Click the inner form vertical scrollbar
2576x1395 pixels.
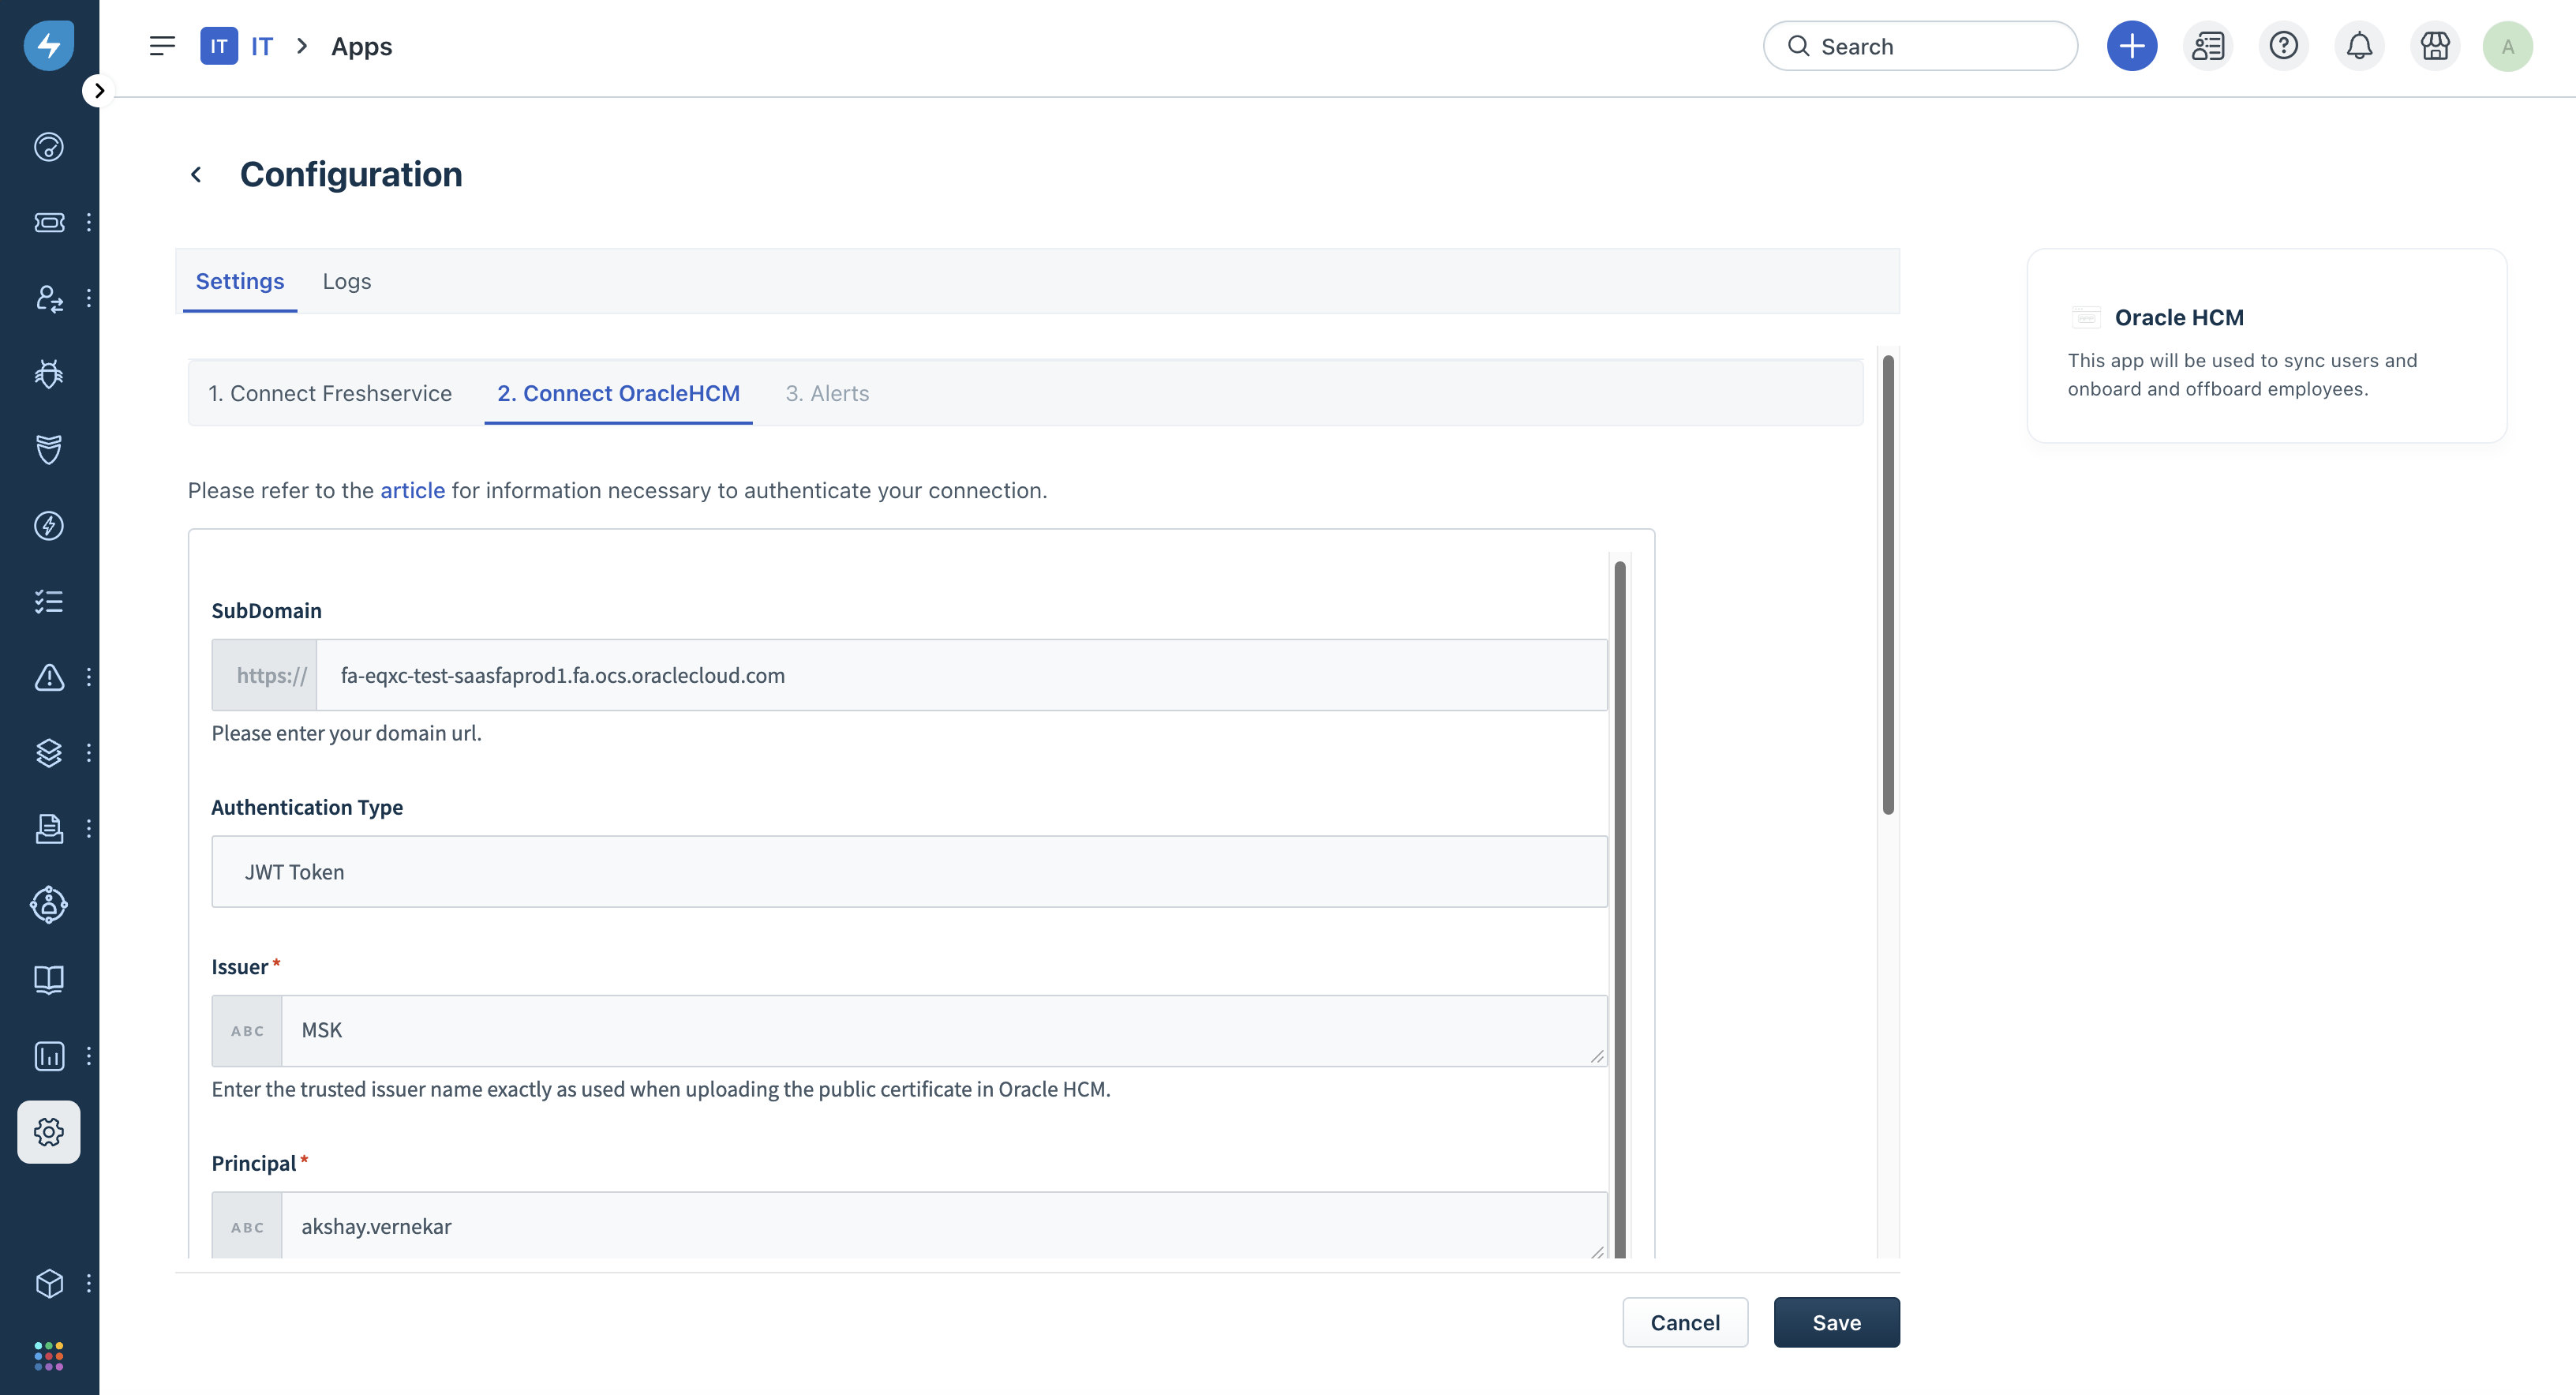[1619, 900]
